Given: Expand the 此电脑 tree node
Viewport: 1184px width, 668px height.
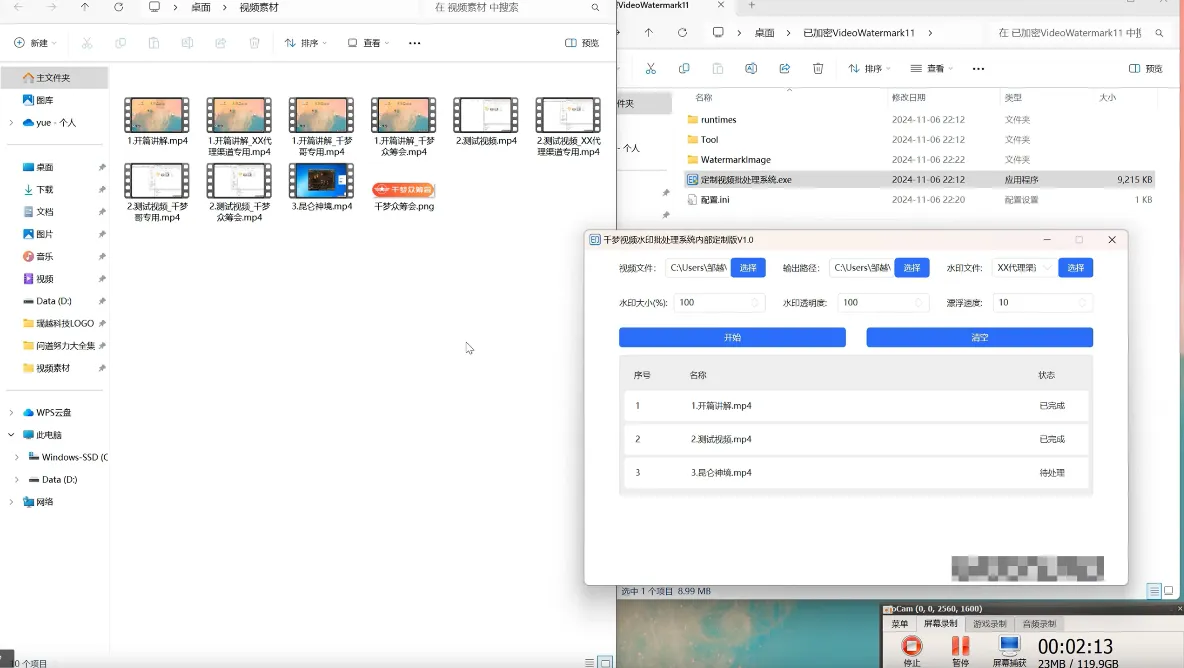Looking at the screenshot, I should coord(11,435).
